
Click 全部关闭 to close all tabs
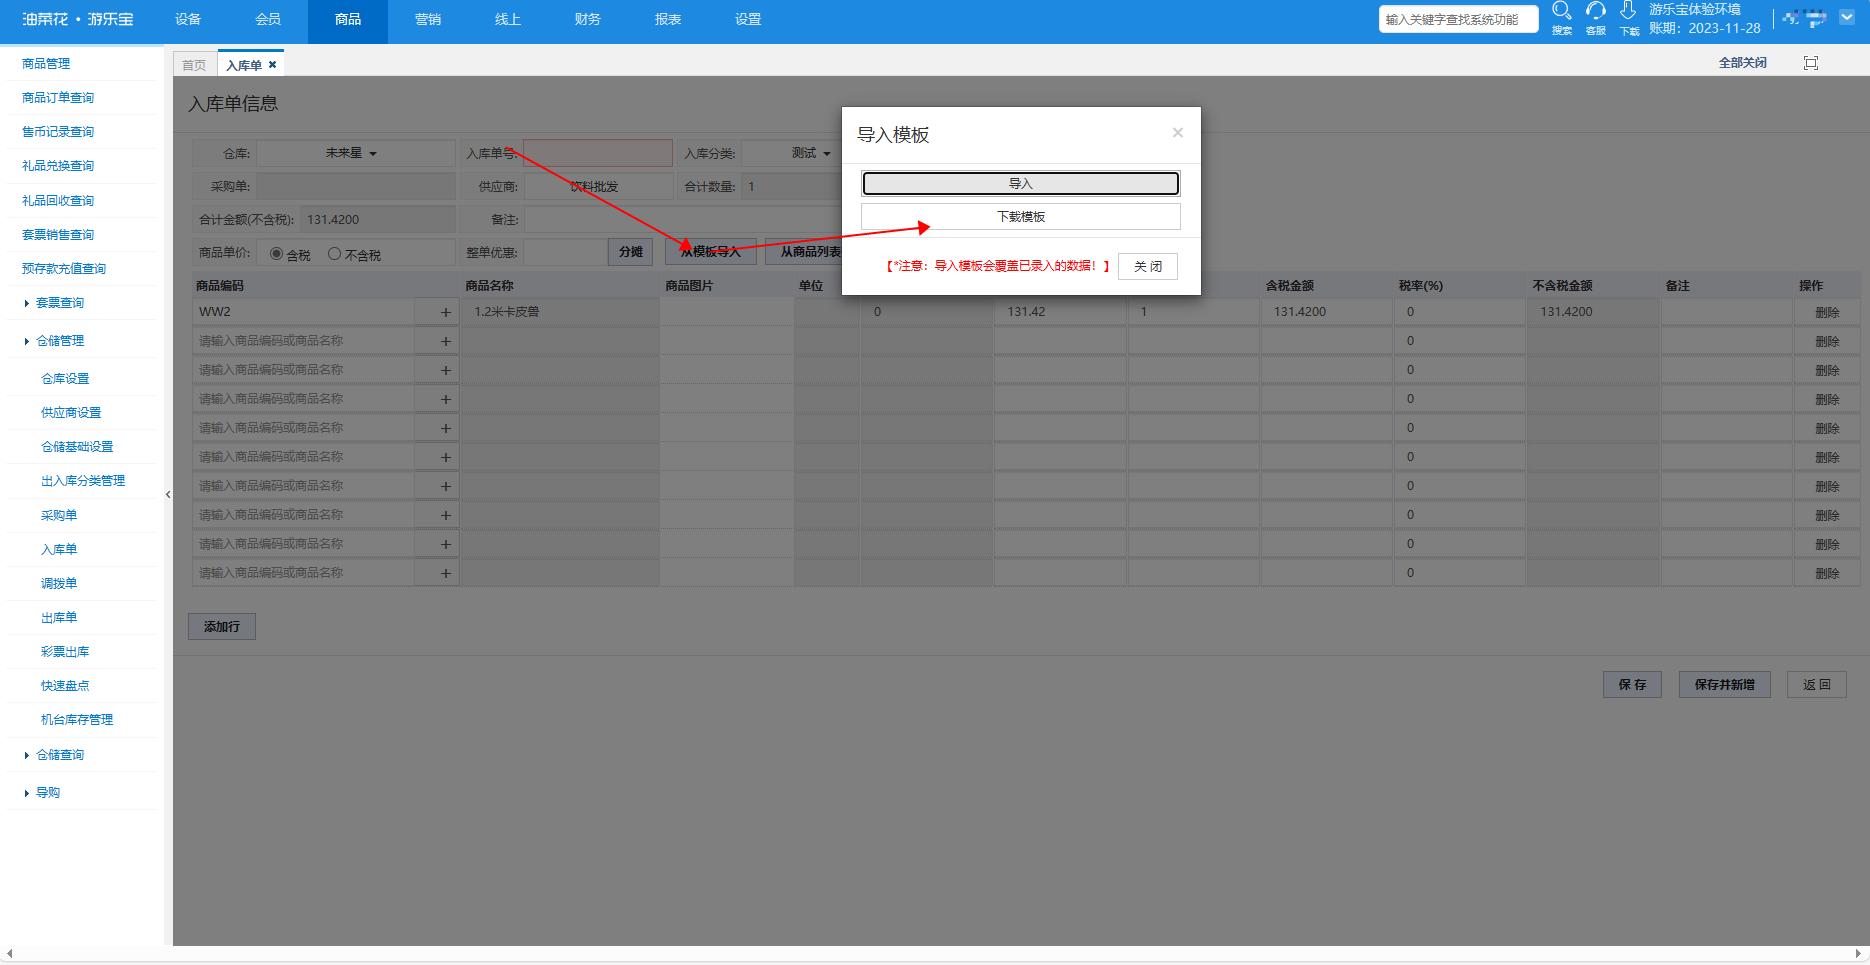1742,63
